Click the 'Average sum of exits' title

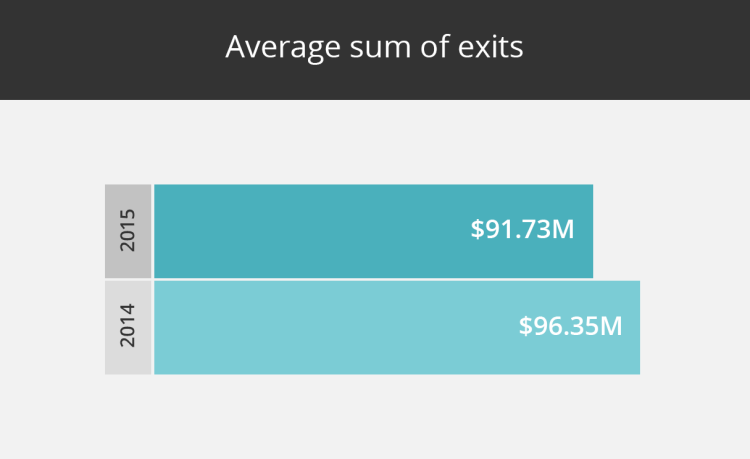pyautogui.click(x=375, y=47)
